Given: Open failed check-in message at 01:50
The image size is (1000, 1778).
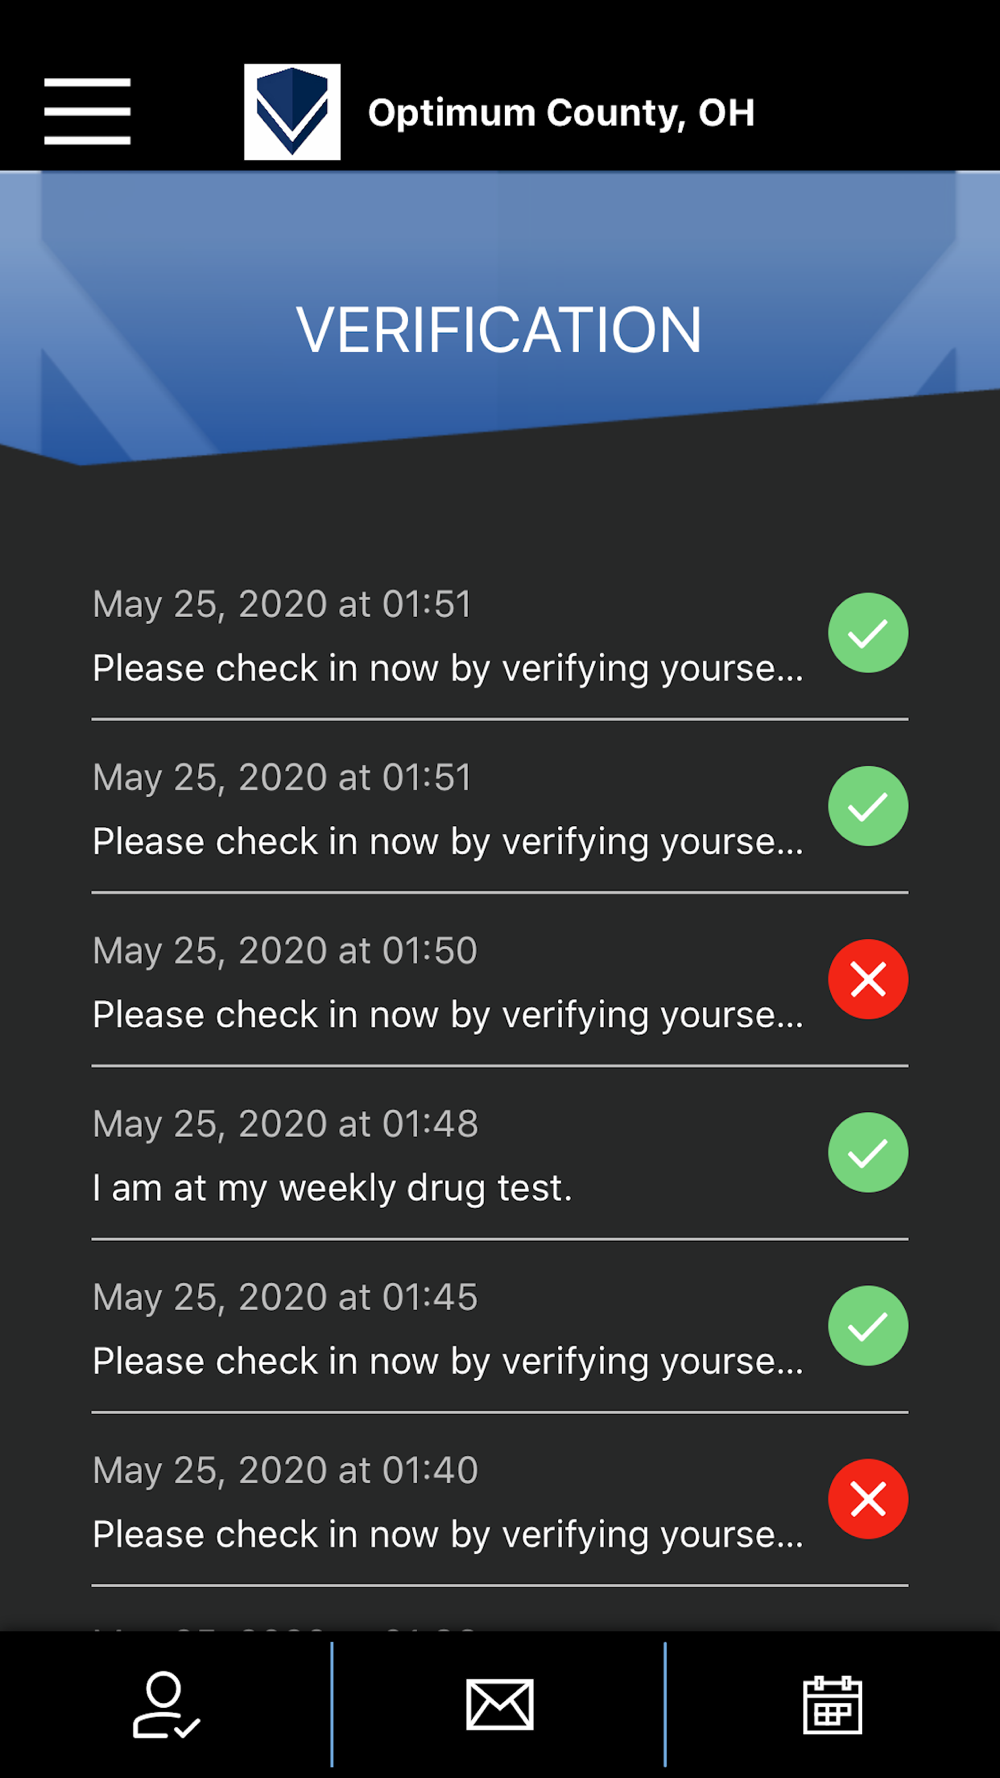Looking at the screenshot, I should pyautogui.click(x=500, y=980).
